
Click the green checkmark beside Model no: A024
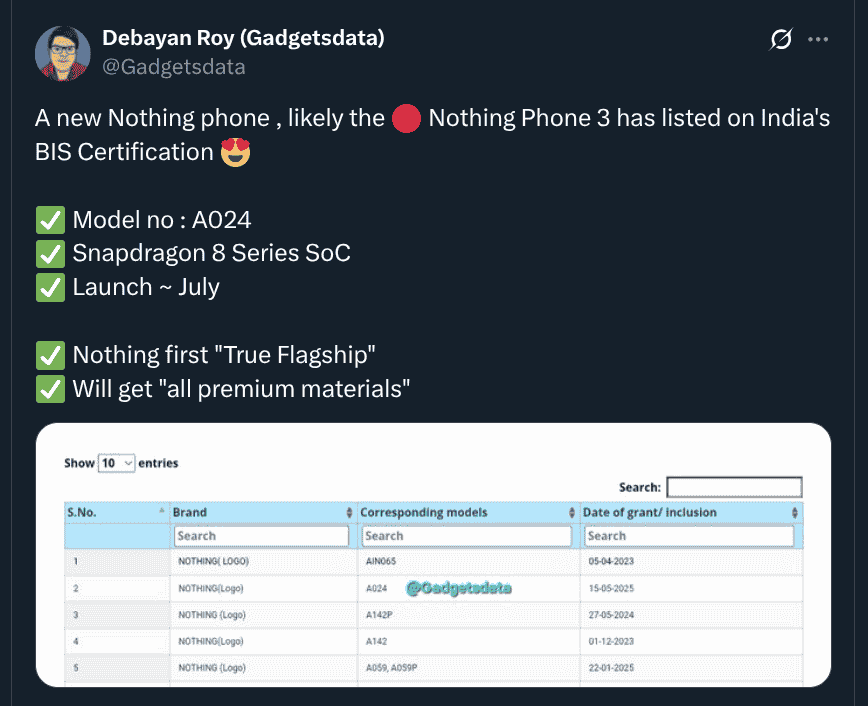pos(49,220)
